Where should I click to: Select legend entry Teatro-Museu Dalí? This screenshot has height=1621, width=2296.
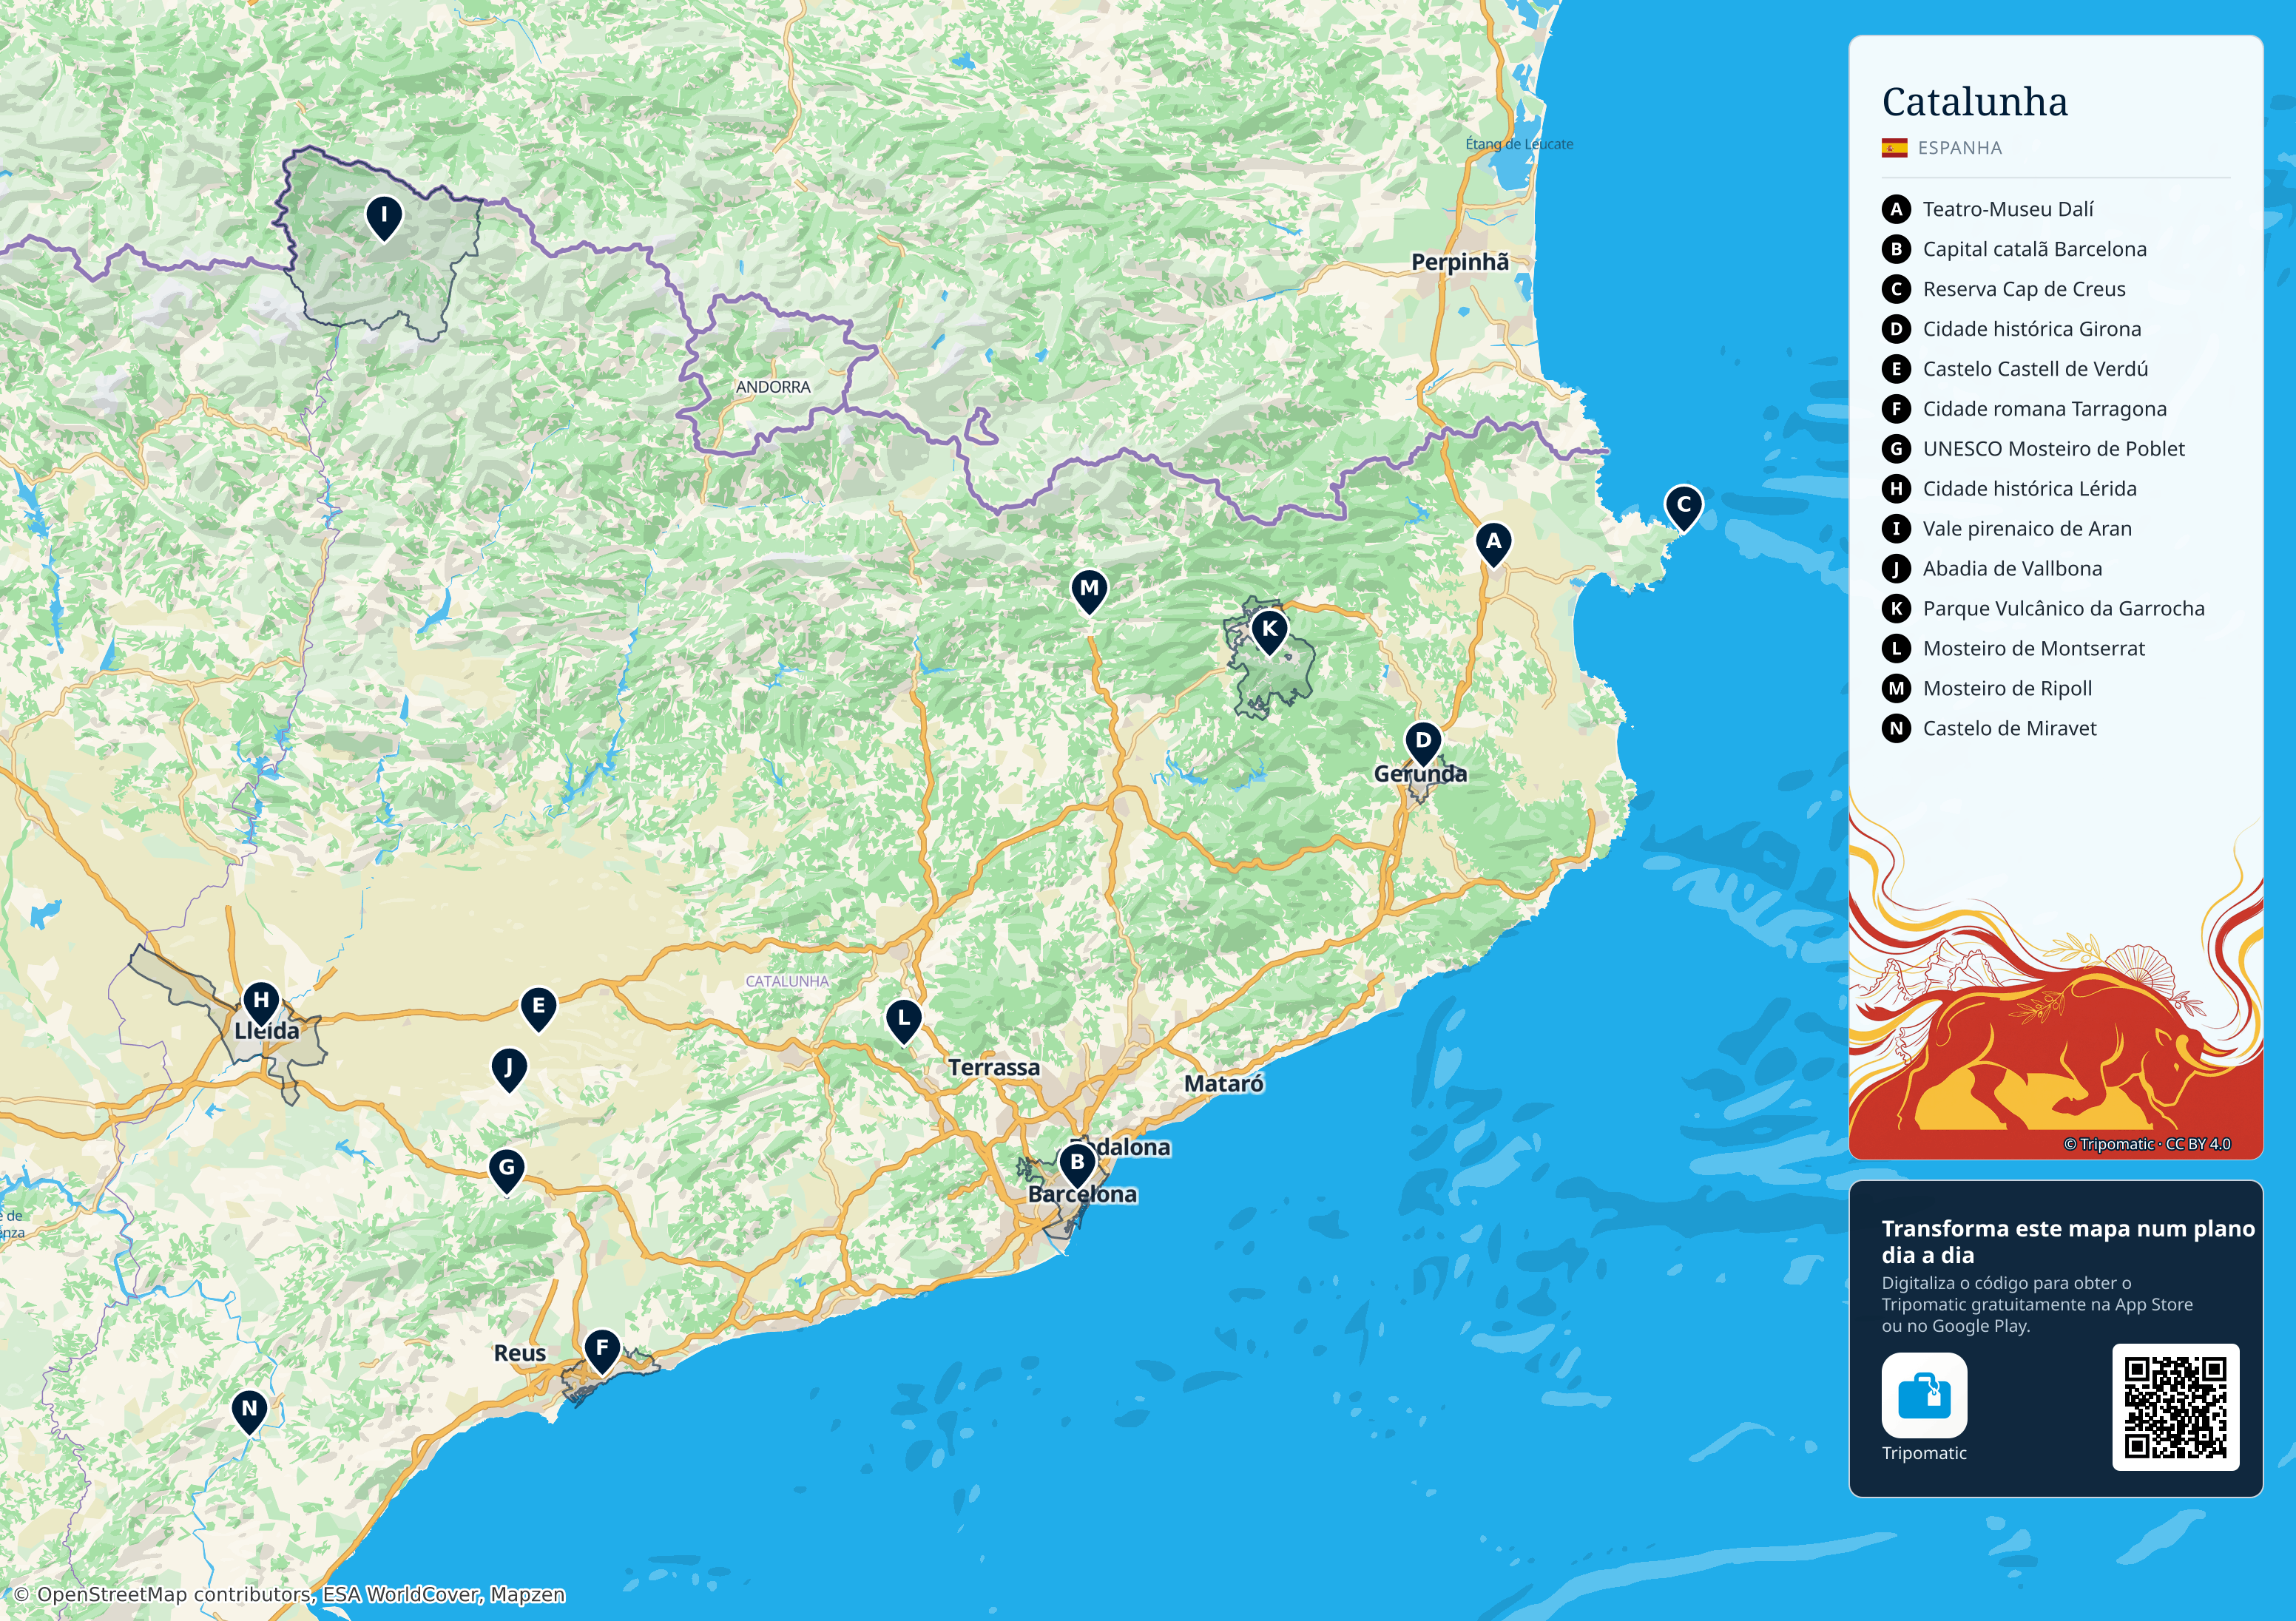[2008, 209]
